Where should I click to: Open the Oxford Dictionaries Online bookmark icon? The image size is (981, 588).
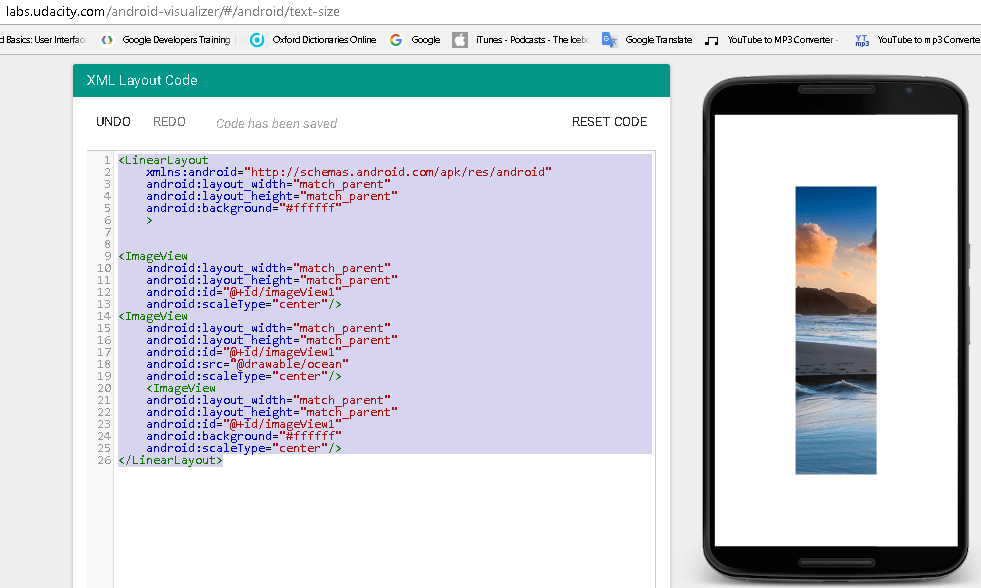pyautogui.click(x=257, y=40)
